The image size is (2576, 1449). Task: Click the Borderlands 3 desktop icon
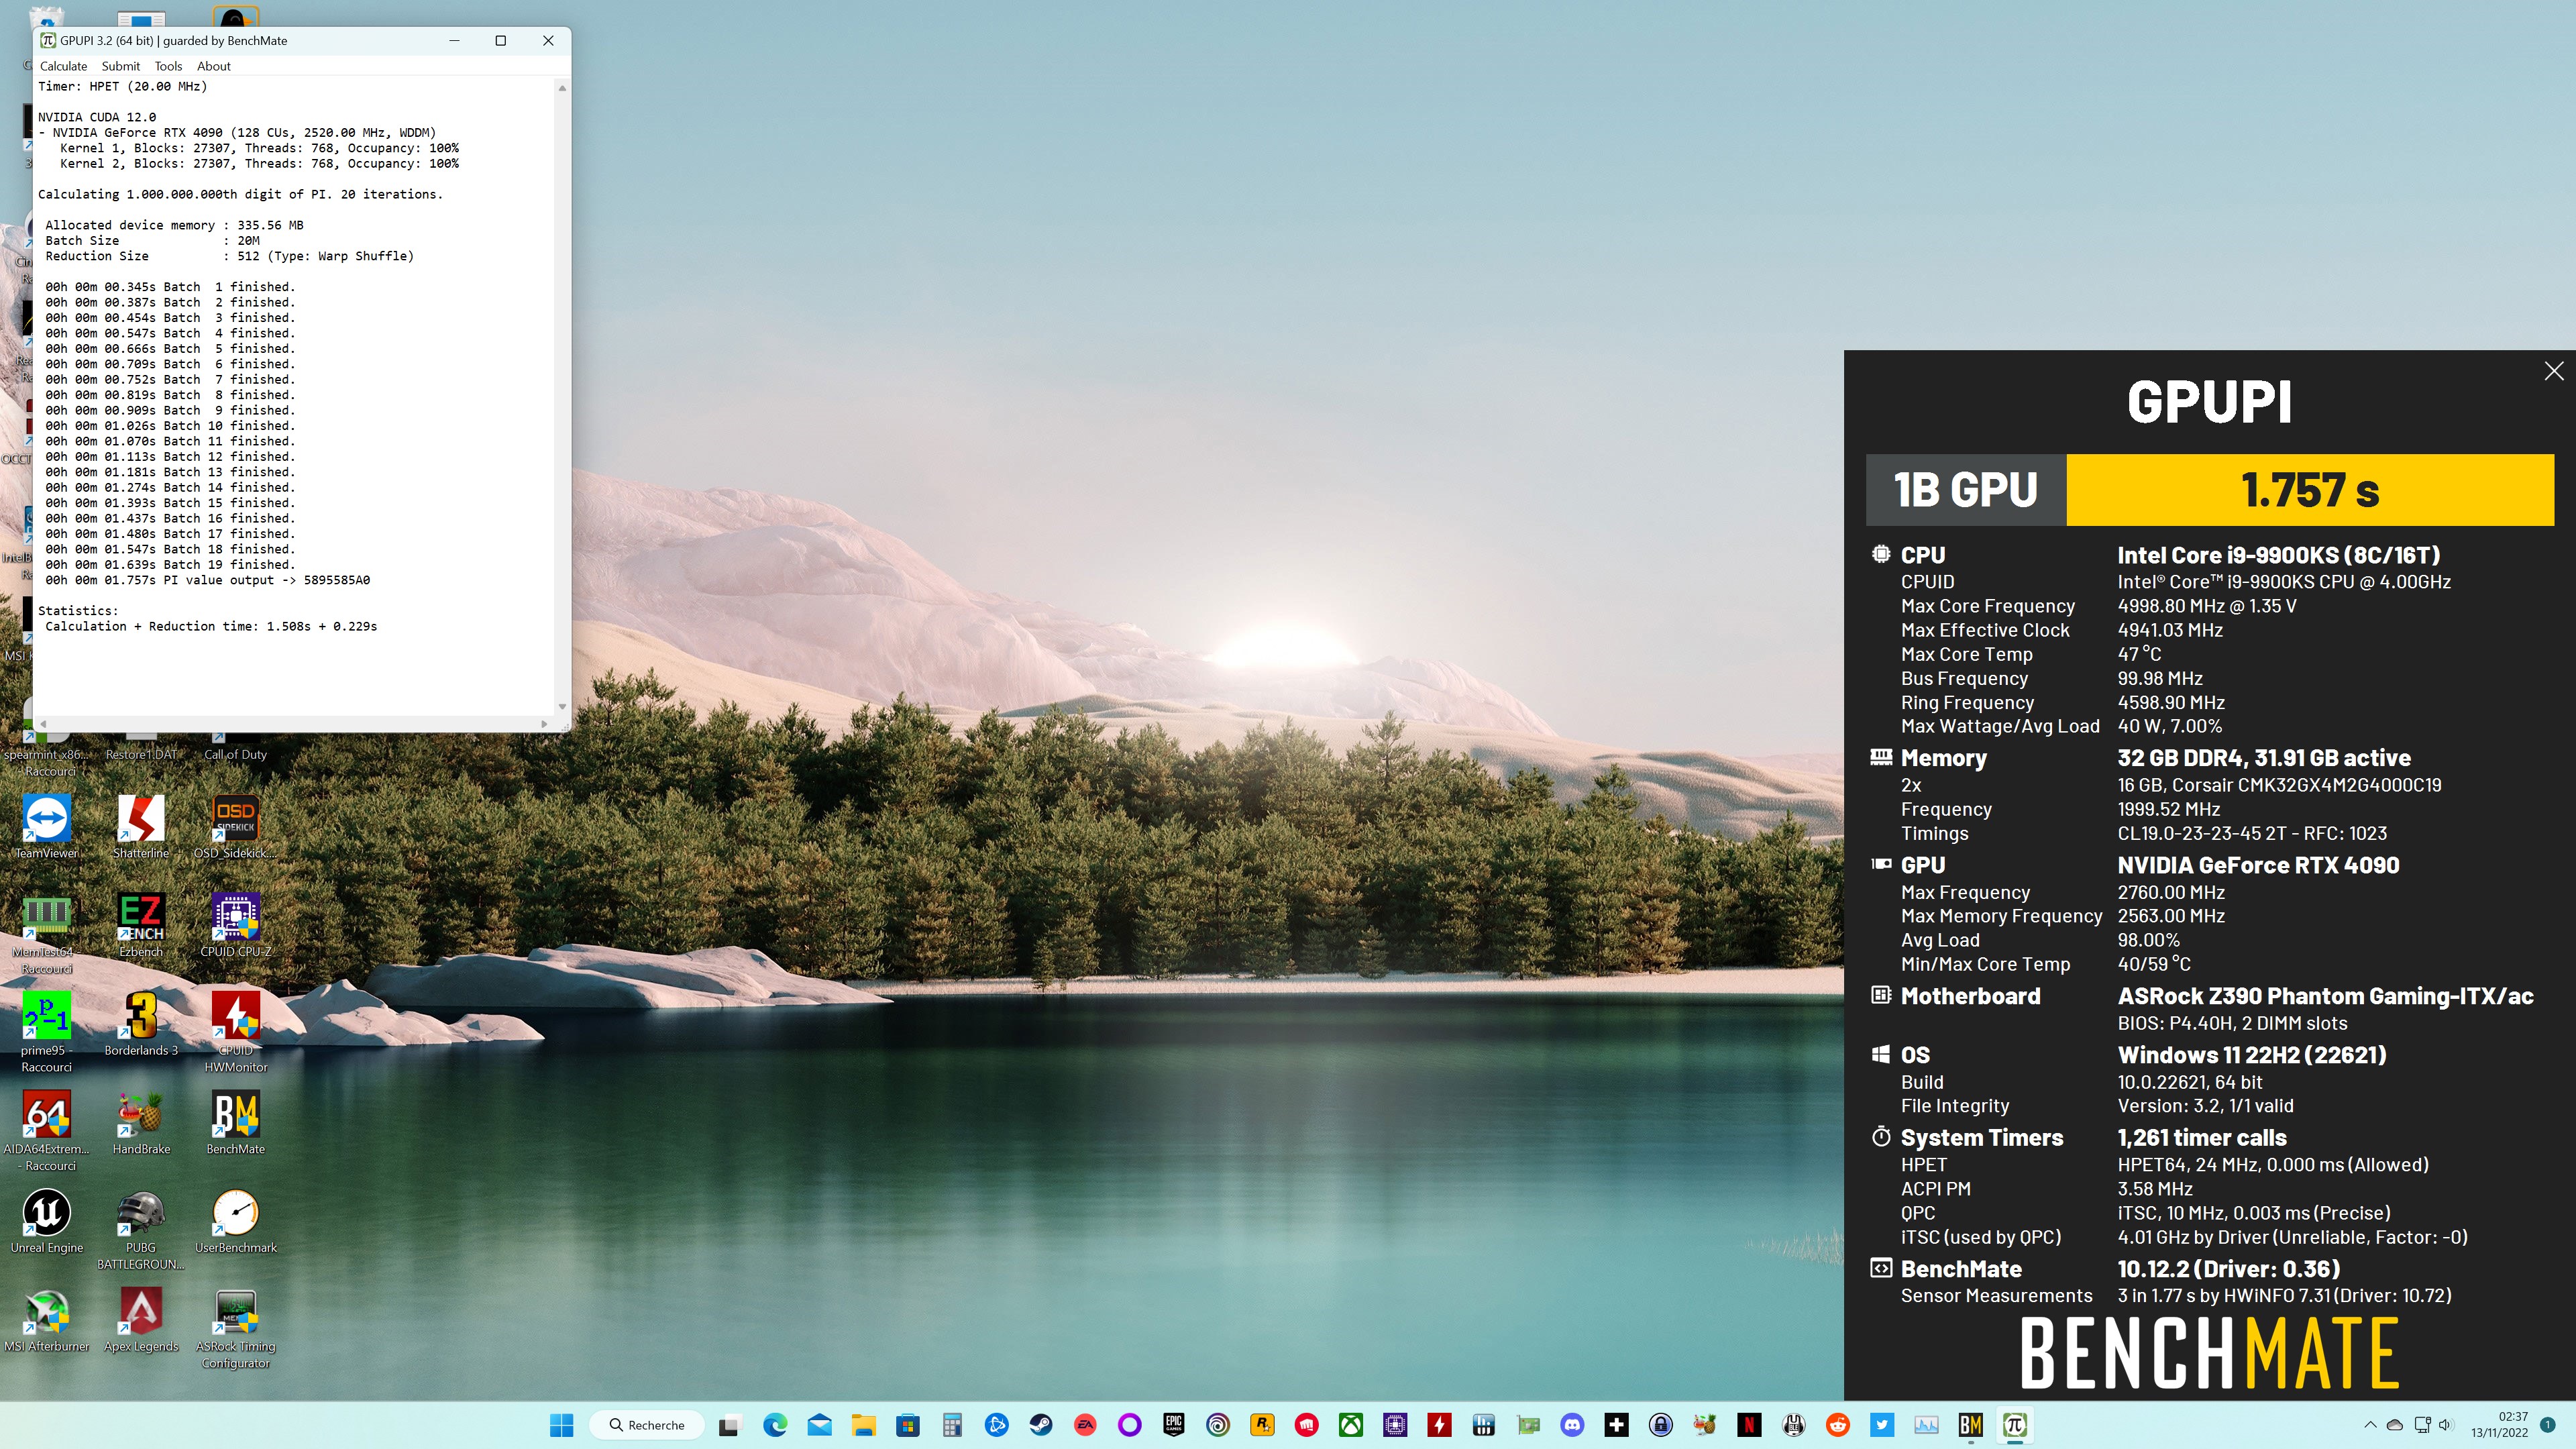tap(141, 1024)
